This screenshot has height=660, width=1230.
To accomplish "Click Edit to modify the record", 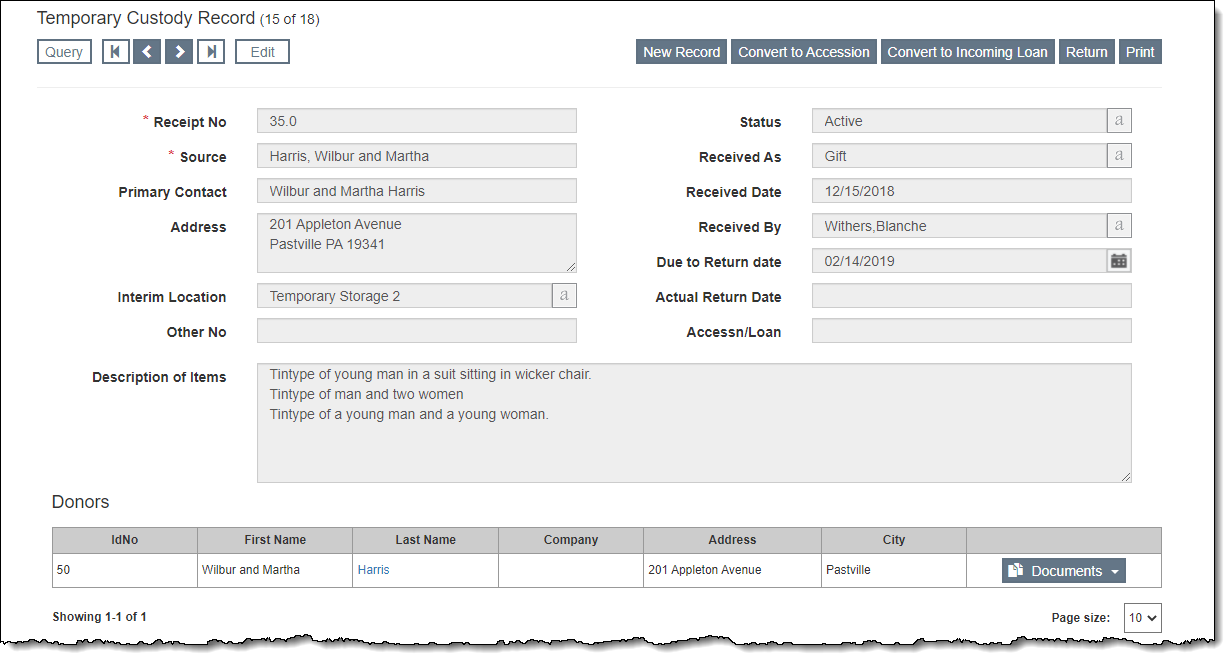I will coord(262,52).
